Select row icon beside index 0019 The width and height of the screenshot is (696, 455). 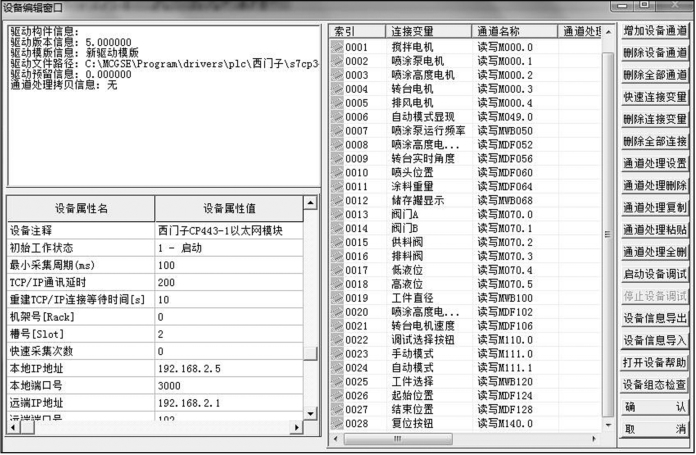tap(337, 298)
